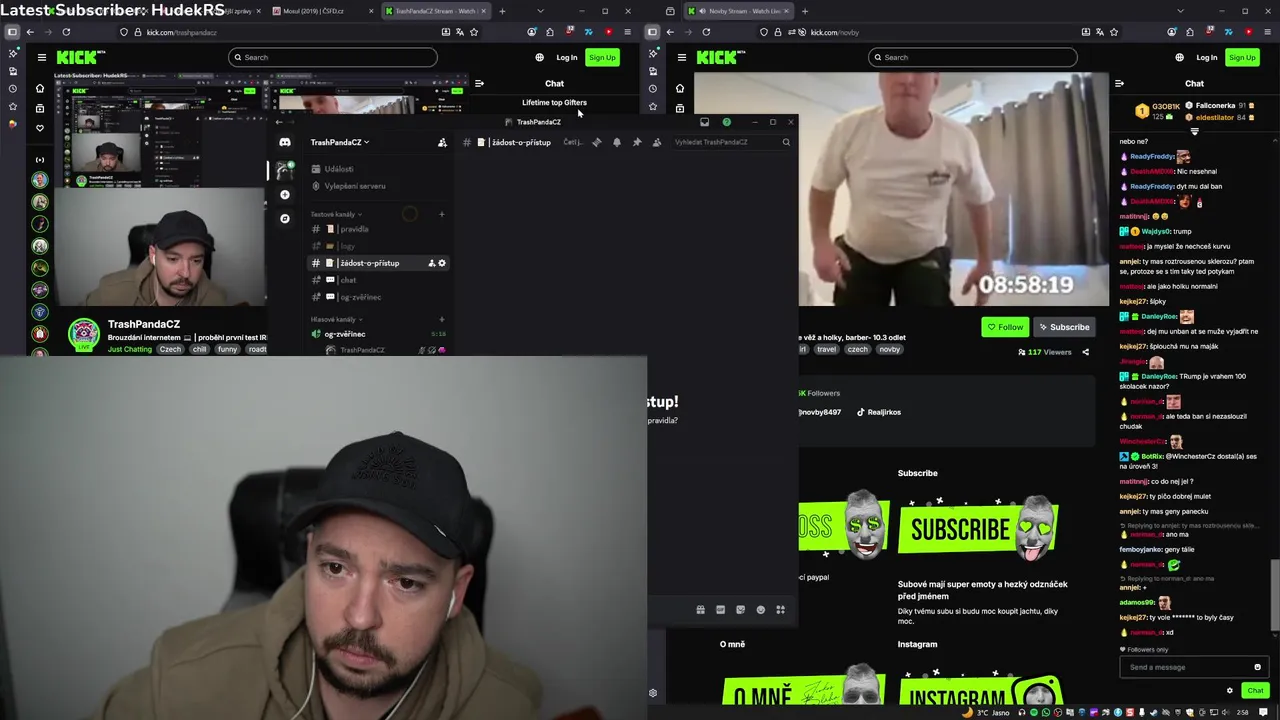The width and height of the screenshot is (1280, 720).
Task: Add channel to Hlasové kanály with plus
Action: [x=442, y=319]
